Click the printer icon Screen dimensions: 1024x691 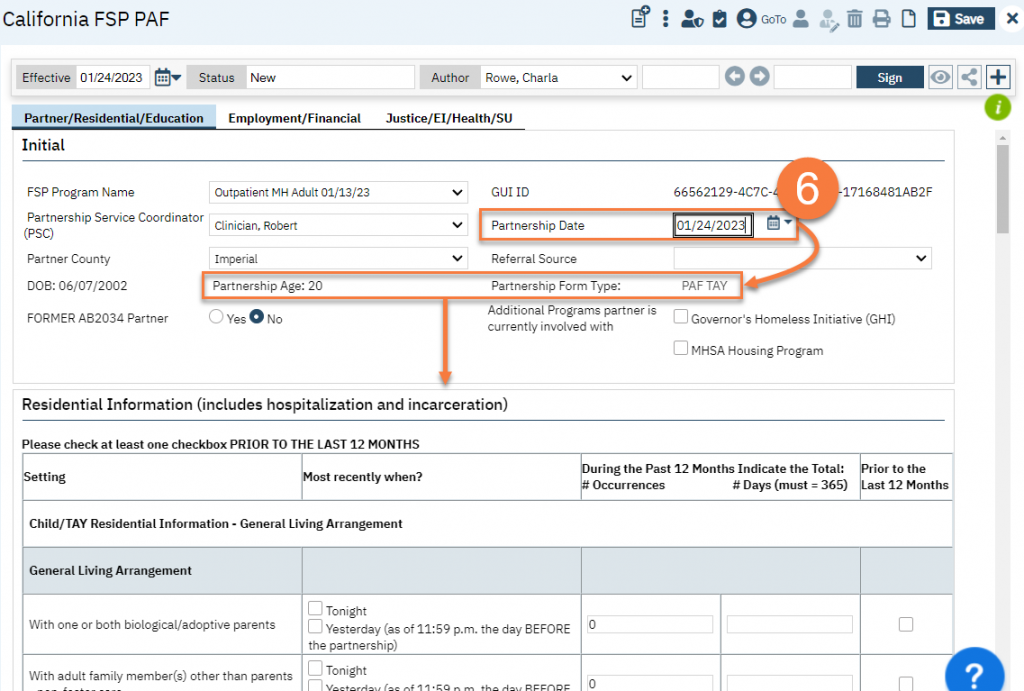pos(881,19)
